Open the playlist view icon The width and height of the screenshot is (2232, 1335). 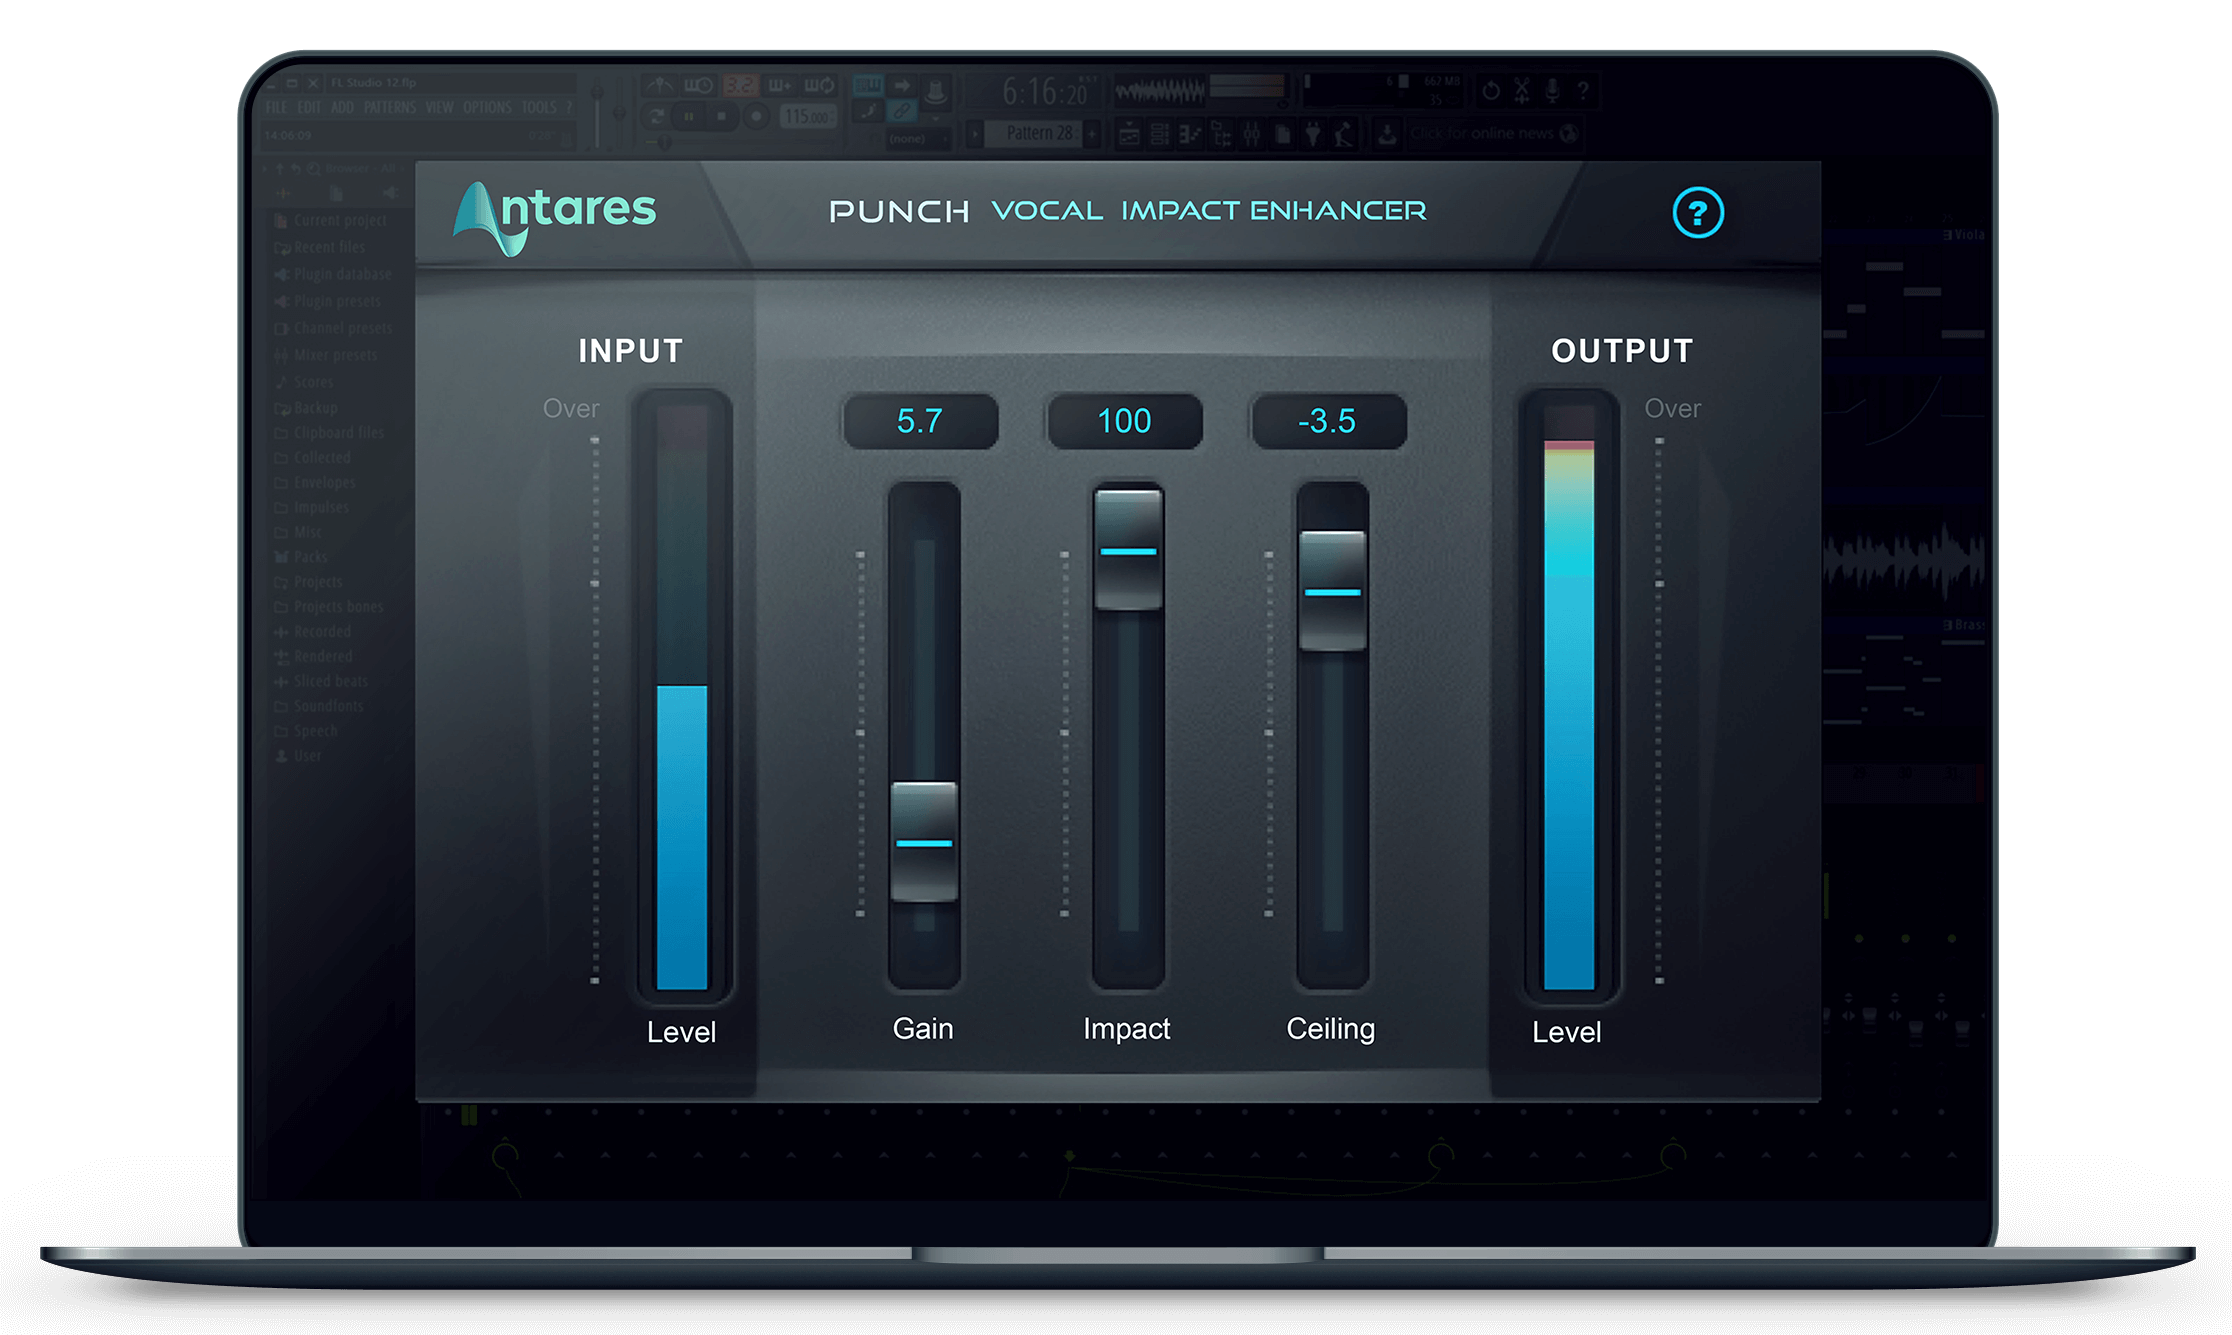pos(1129,134)
